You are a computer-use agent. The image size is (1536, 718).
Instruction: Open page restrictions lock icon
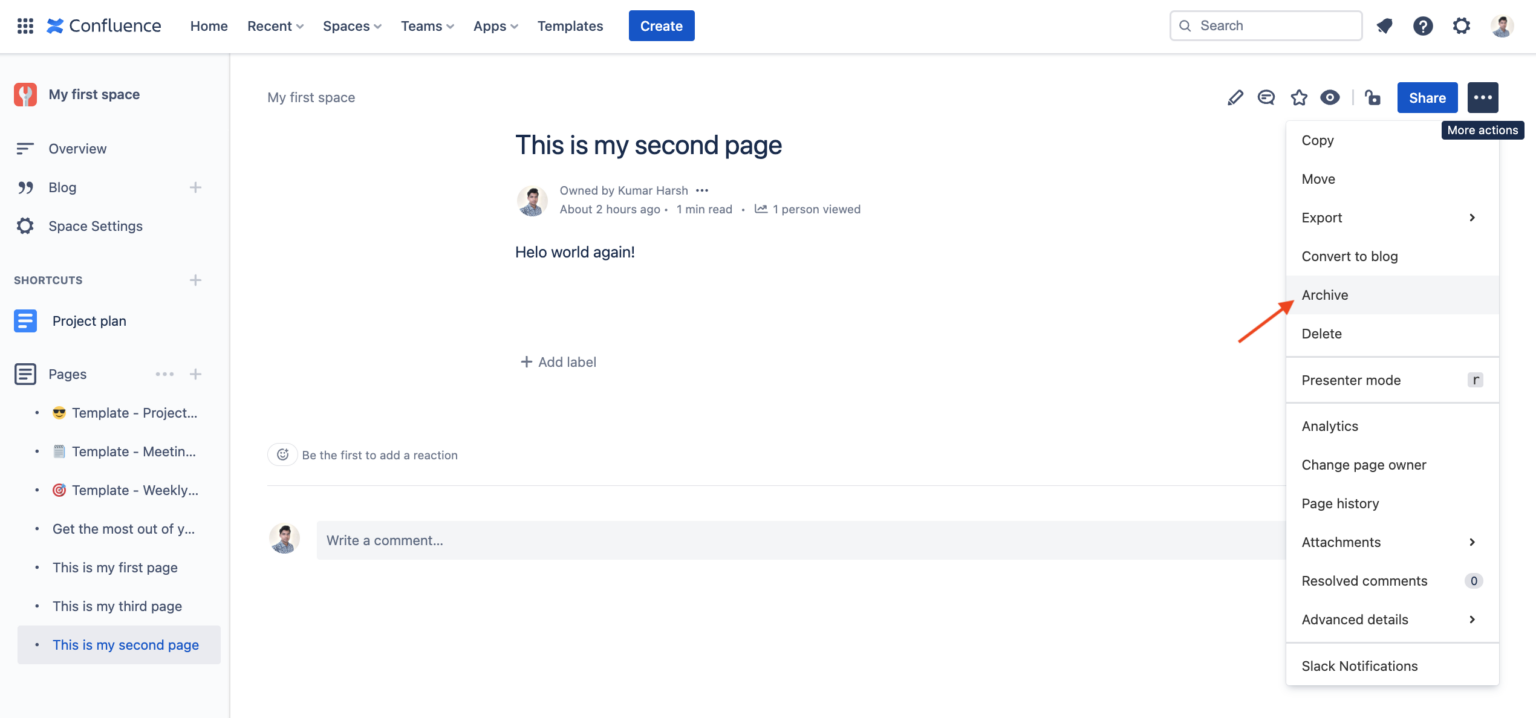[1372, 97]
